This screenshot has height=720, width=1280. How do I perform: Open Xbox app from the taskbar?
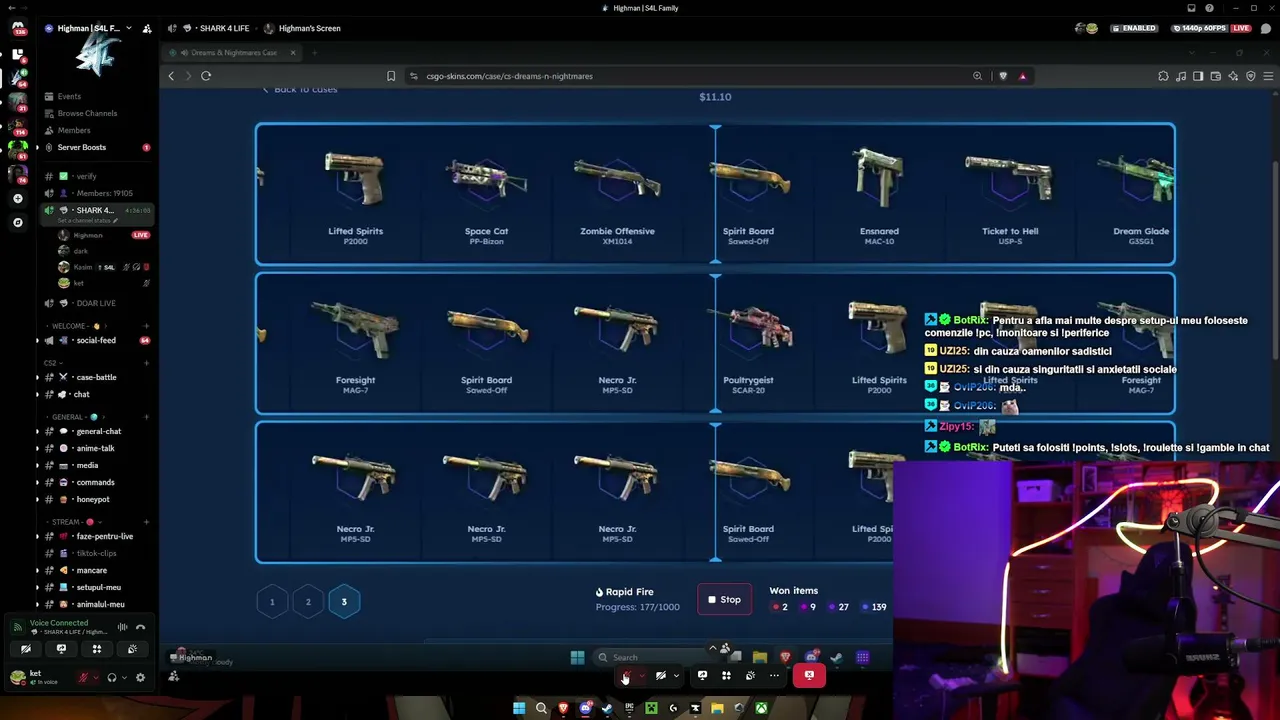[761, 709]
